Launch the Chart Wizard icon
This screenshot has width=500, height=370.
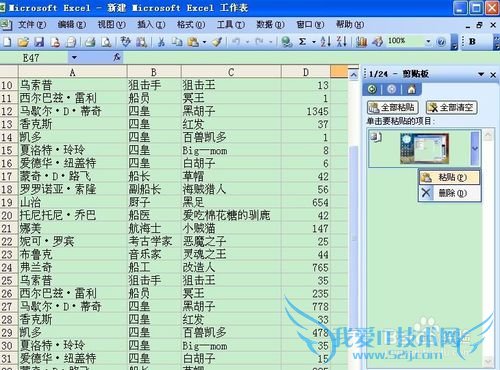(361, 42)
